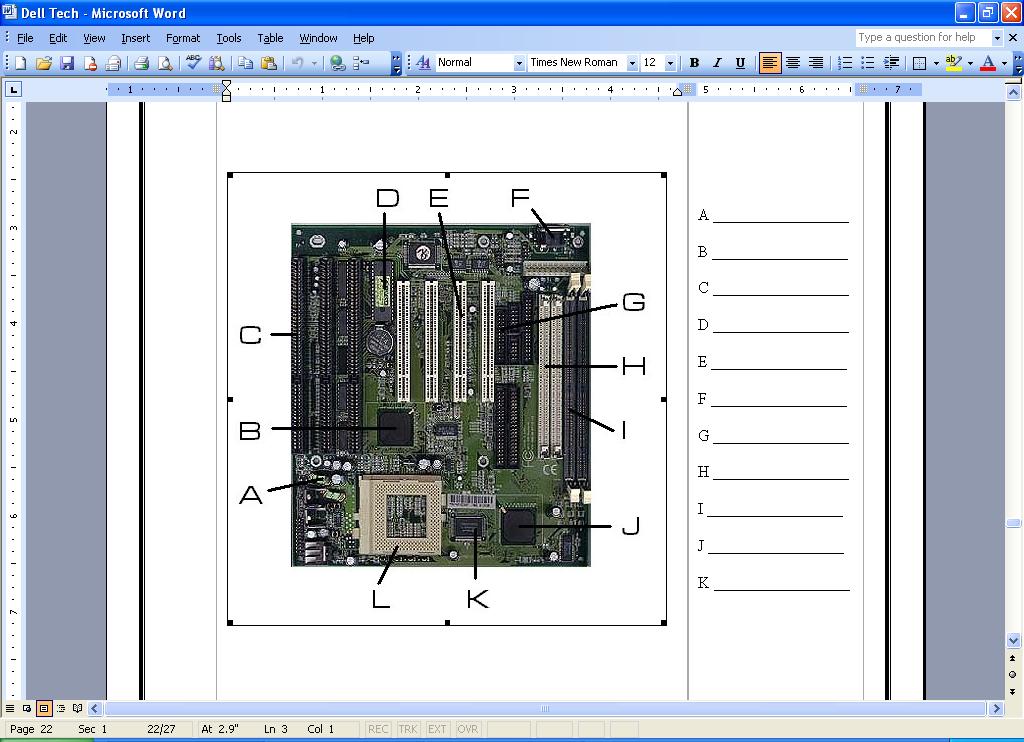Open the Table menu
Screen dimensions: 1024x742
coord(270,38)
